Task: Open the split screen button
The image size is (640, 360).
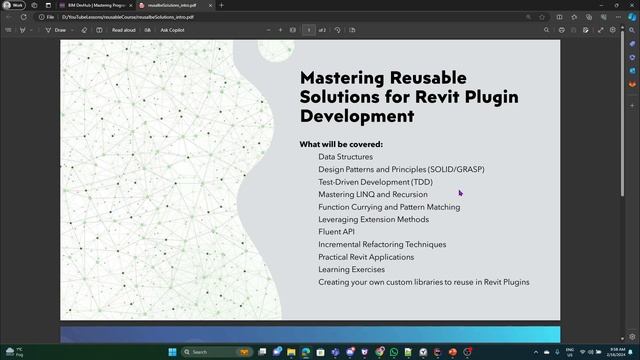Action: pos(559,17)
